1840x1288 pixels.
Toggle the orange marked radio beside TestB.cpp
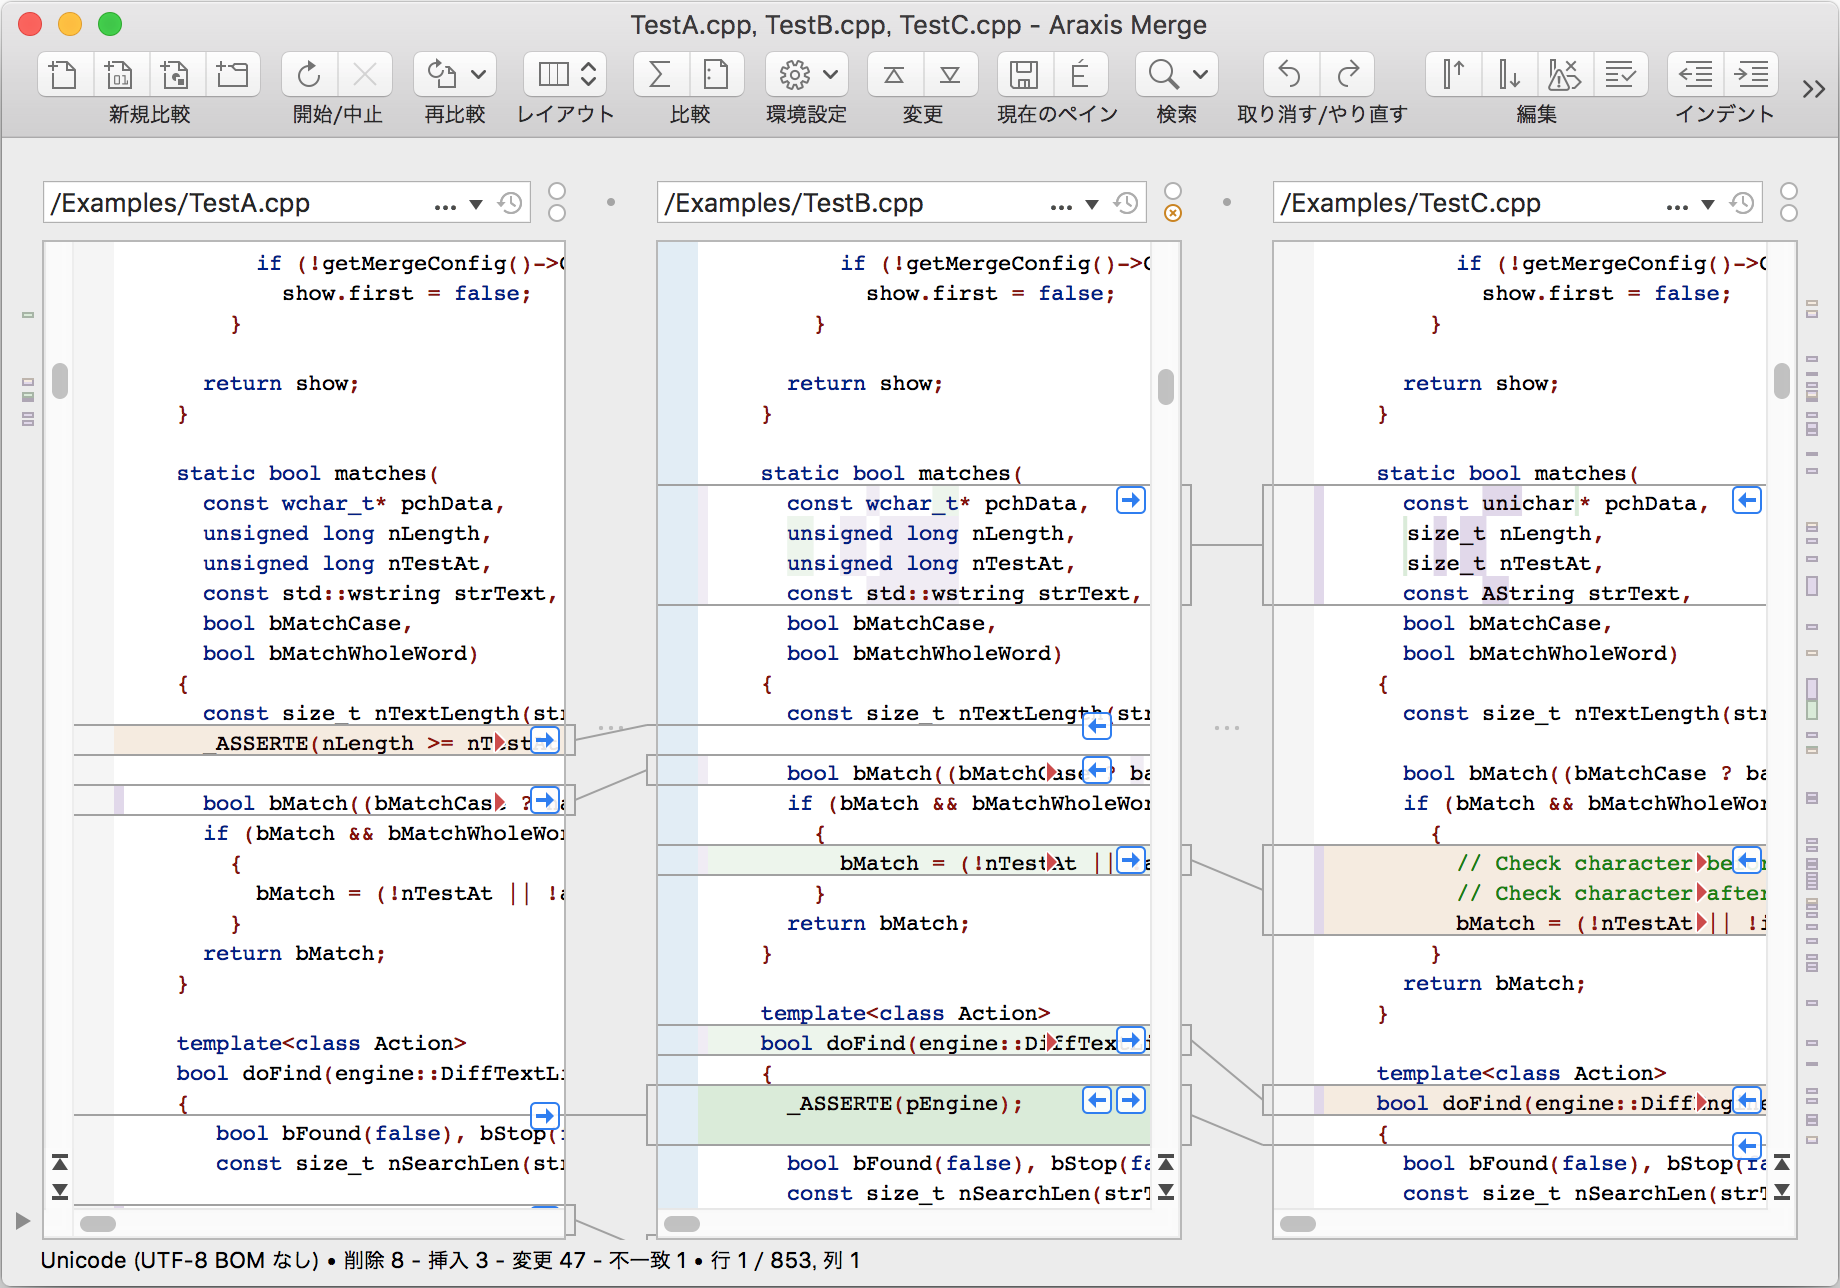(x=1173, y=213)
